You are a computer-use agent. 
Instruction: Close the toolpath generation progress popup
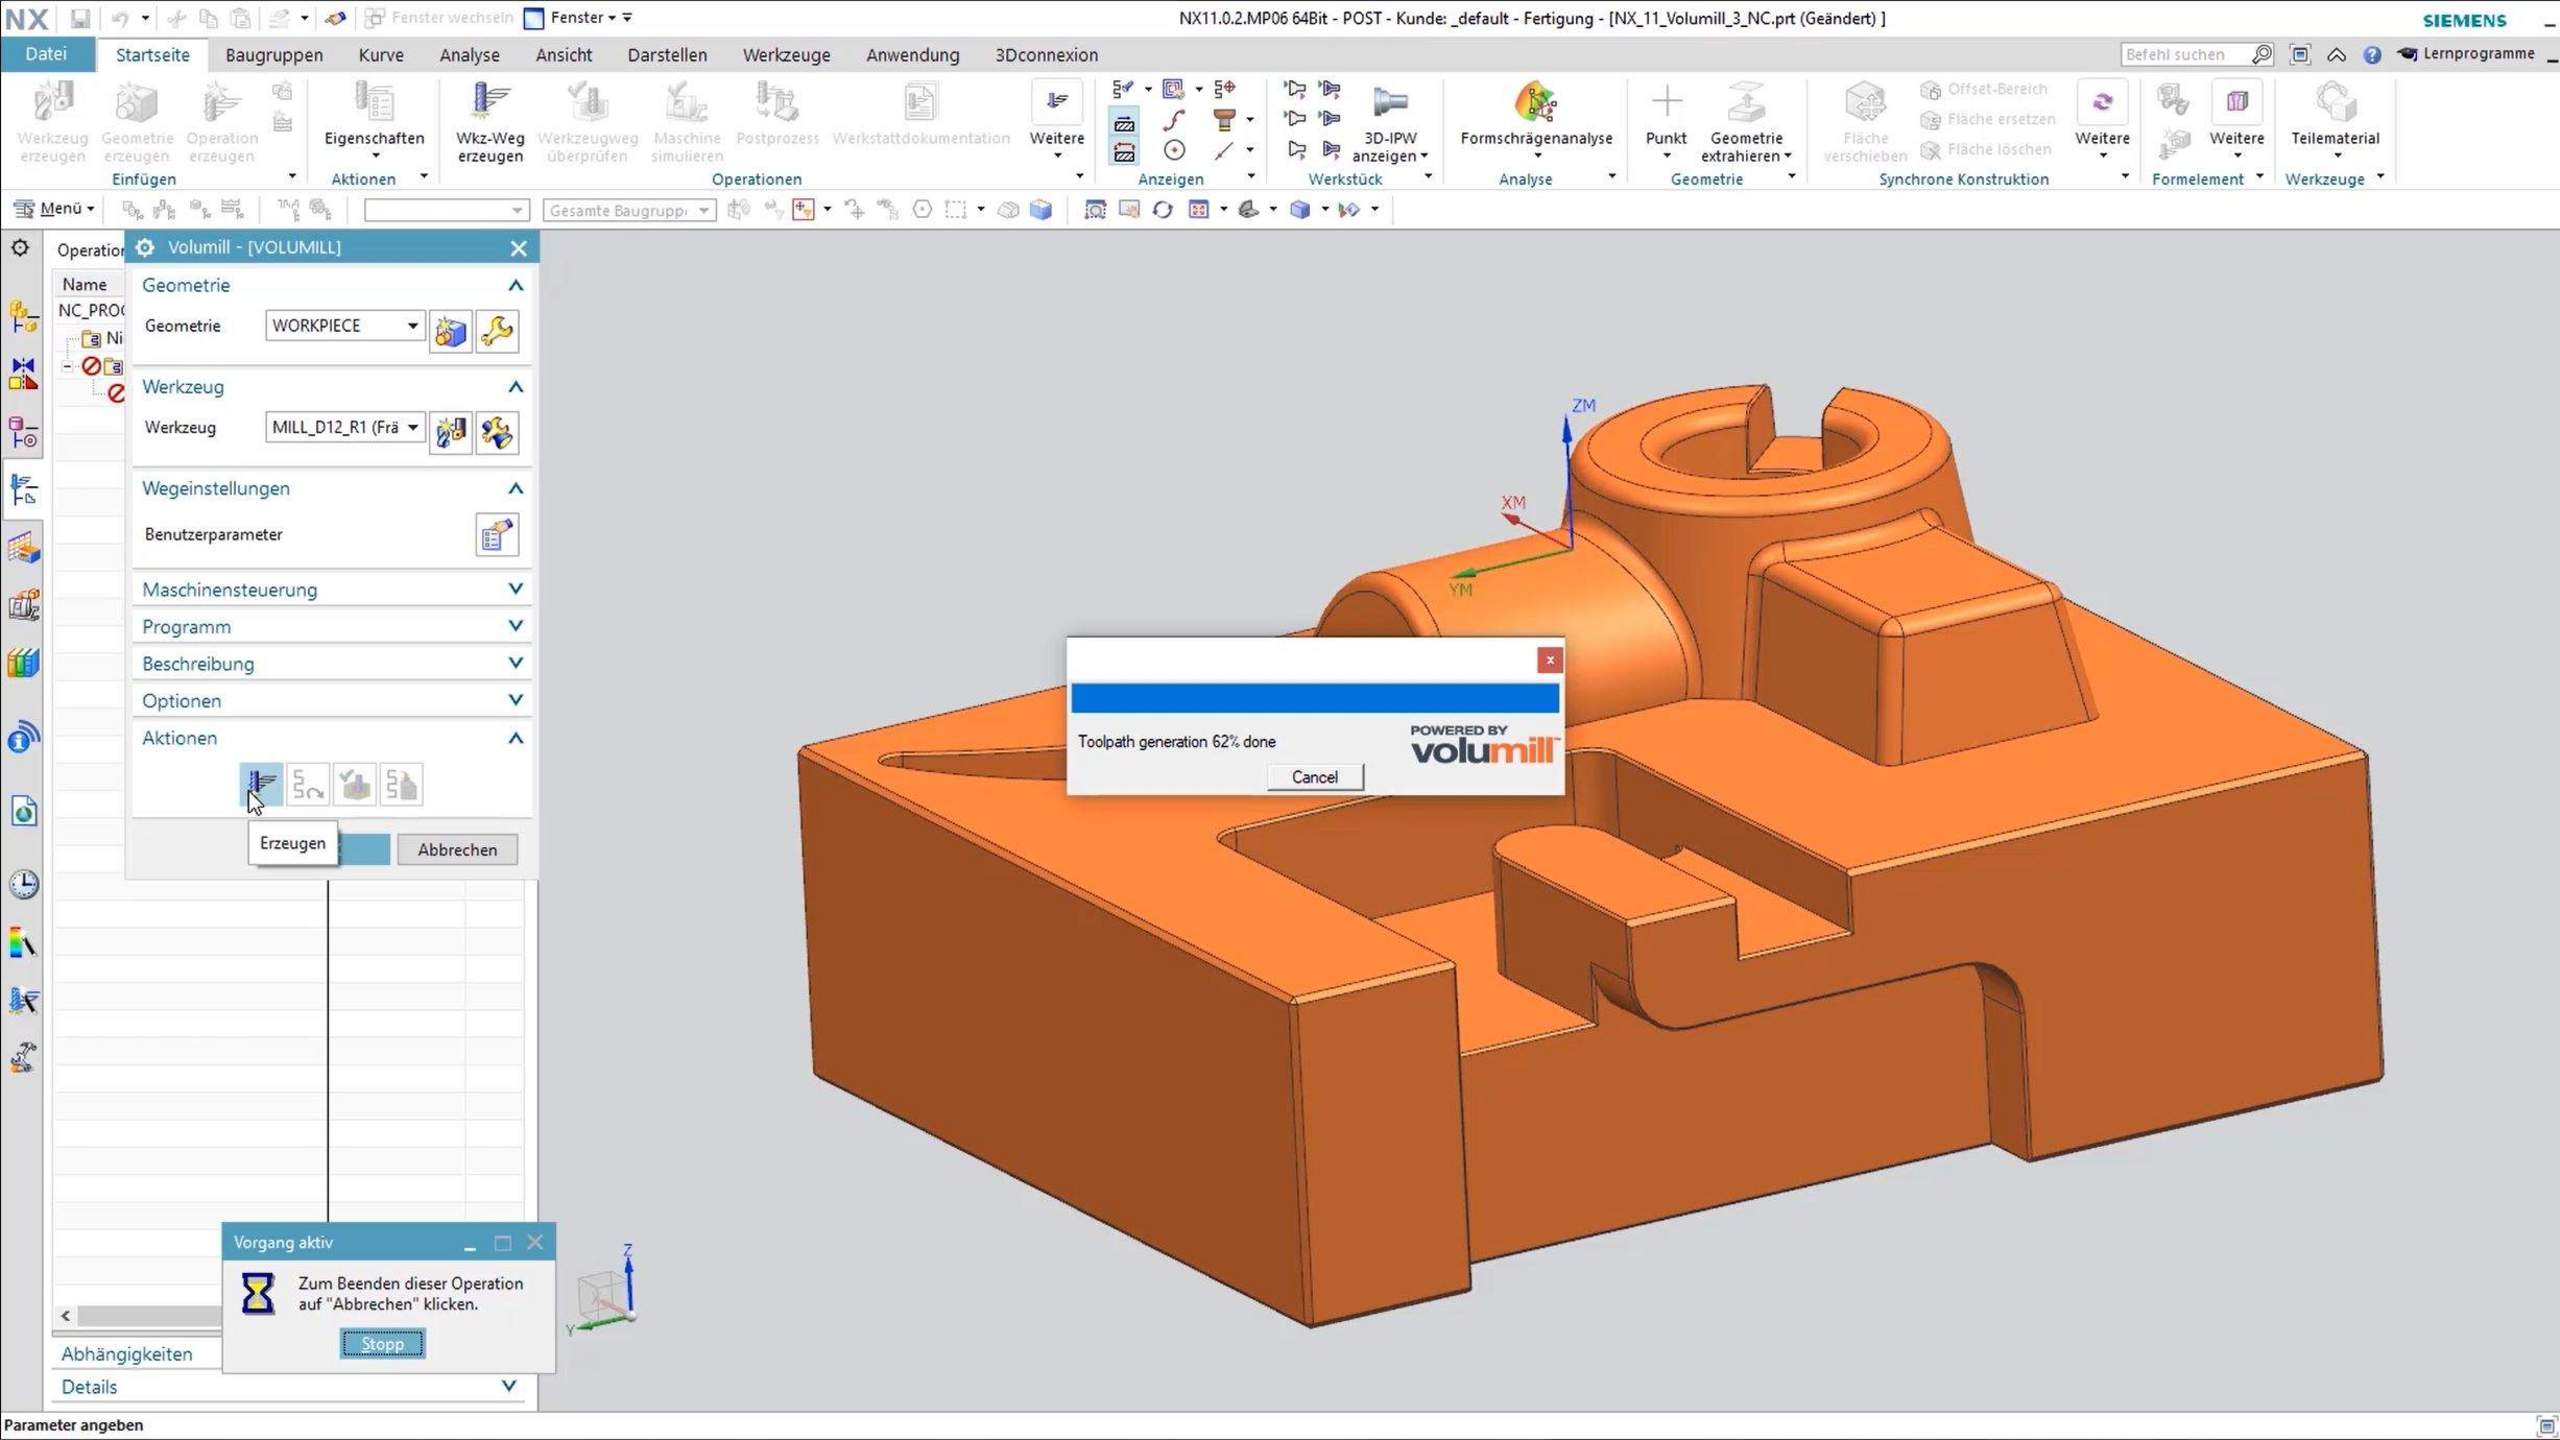point(1550,660)
